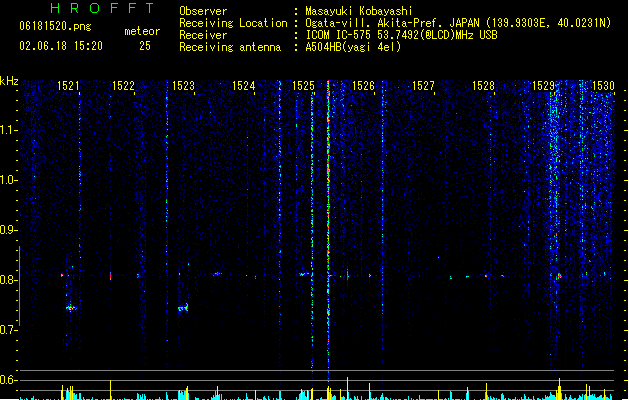The image size is (629, 400).
Task: Click the meteor count value 25
Action: pyautogui.click(x=145, y=46)
